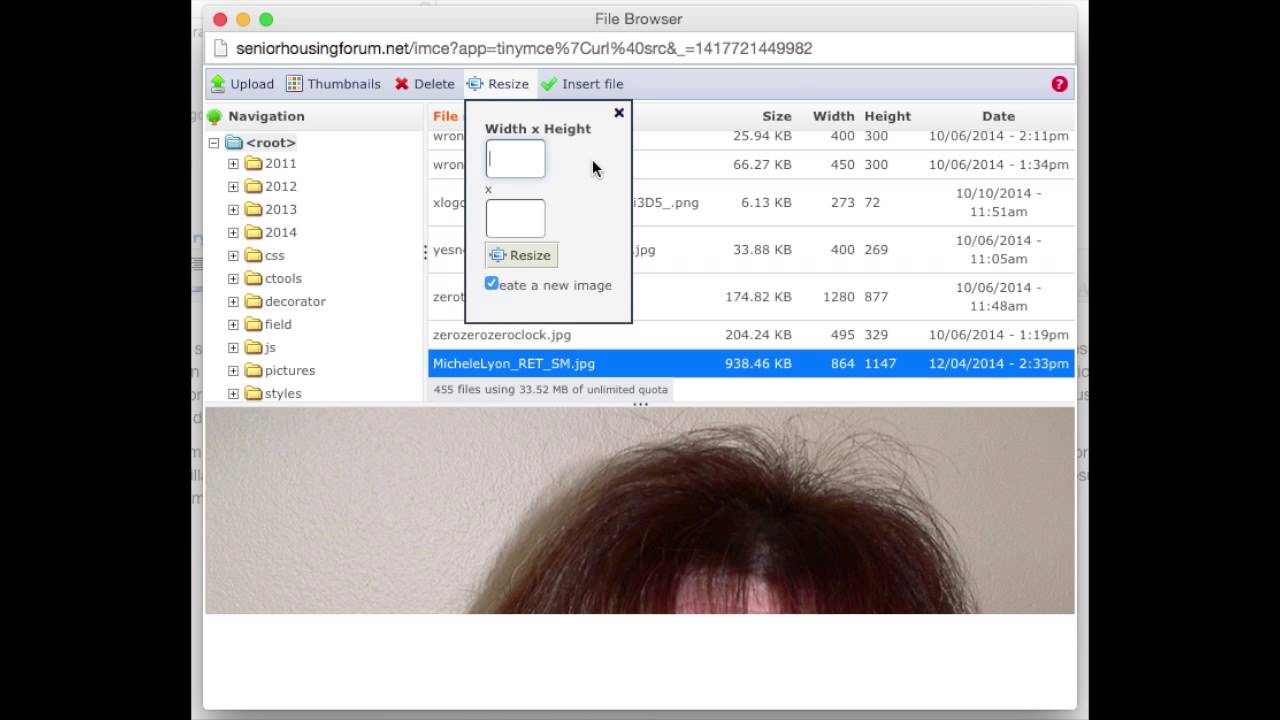
Task: Expand the 2014 folder
Action: click(233, 233)
